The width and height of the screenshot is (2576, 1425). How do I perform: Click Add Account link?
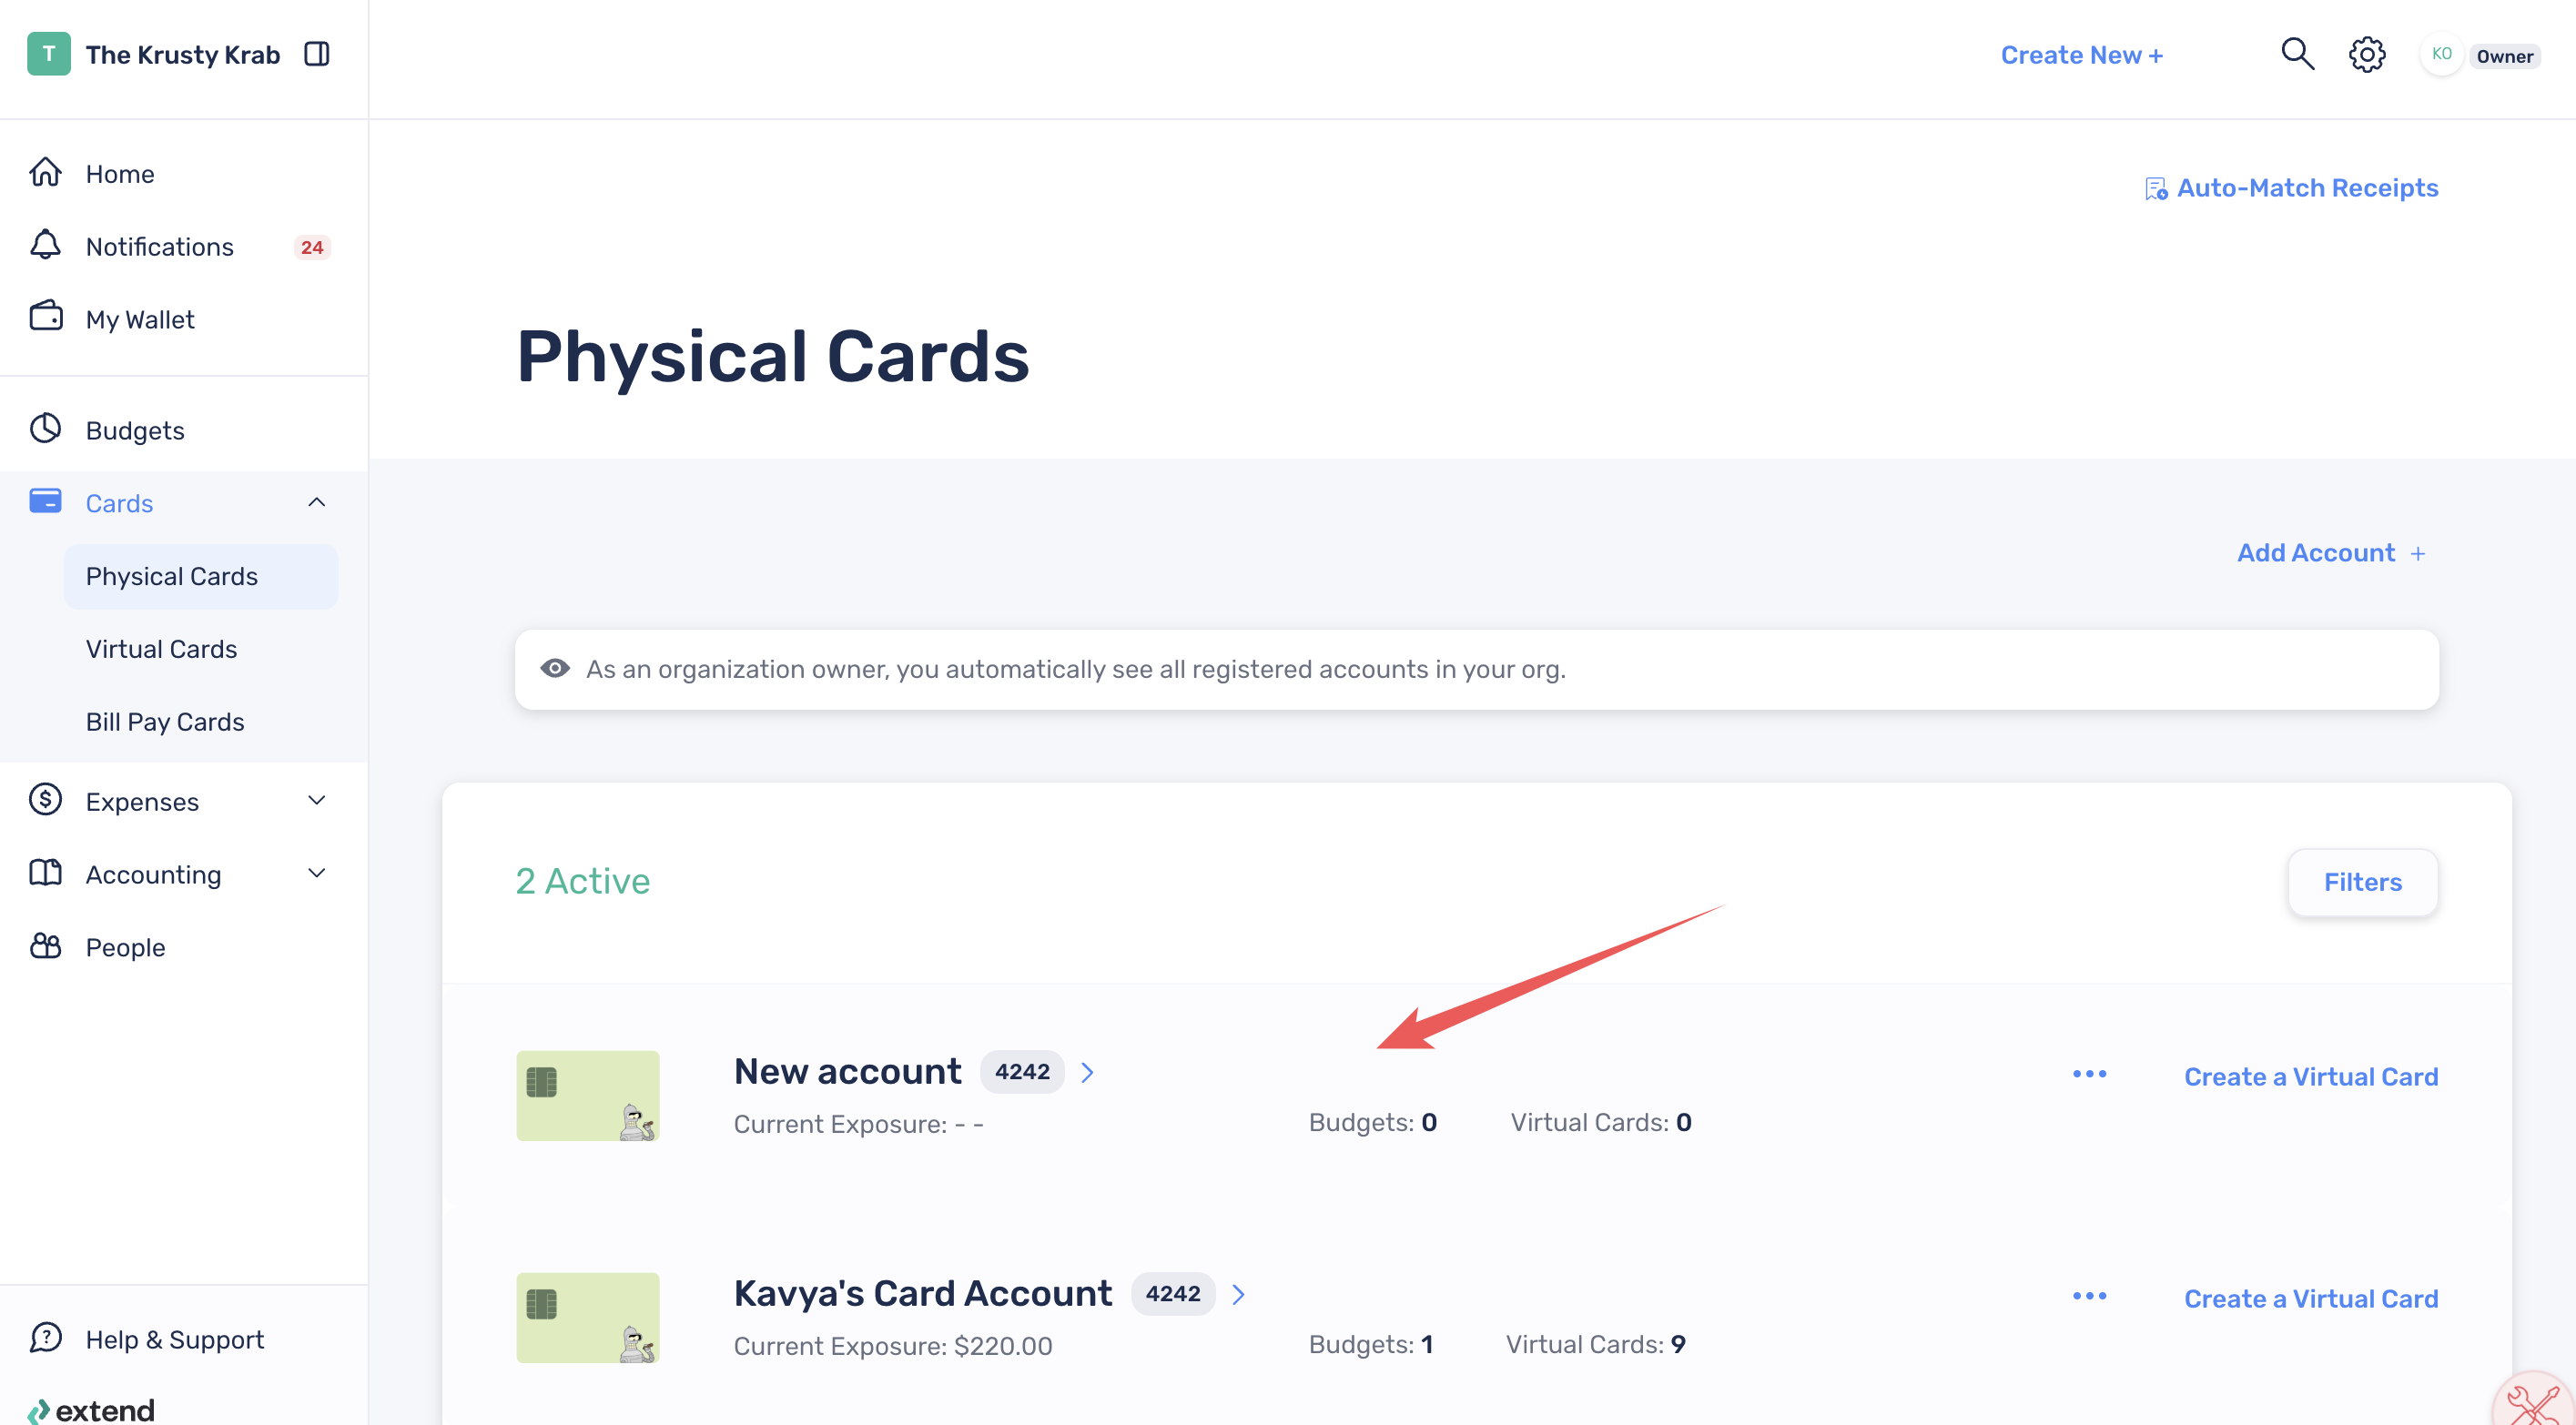tap(2331, 553)
